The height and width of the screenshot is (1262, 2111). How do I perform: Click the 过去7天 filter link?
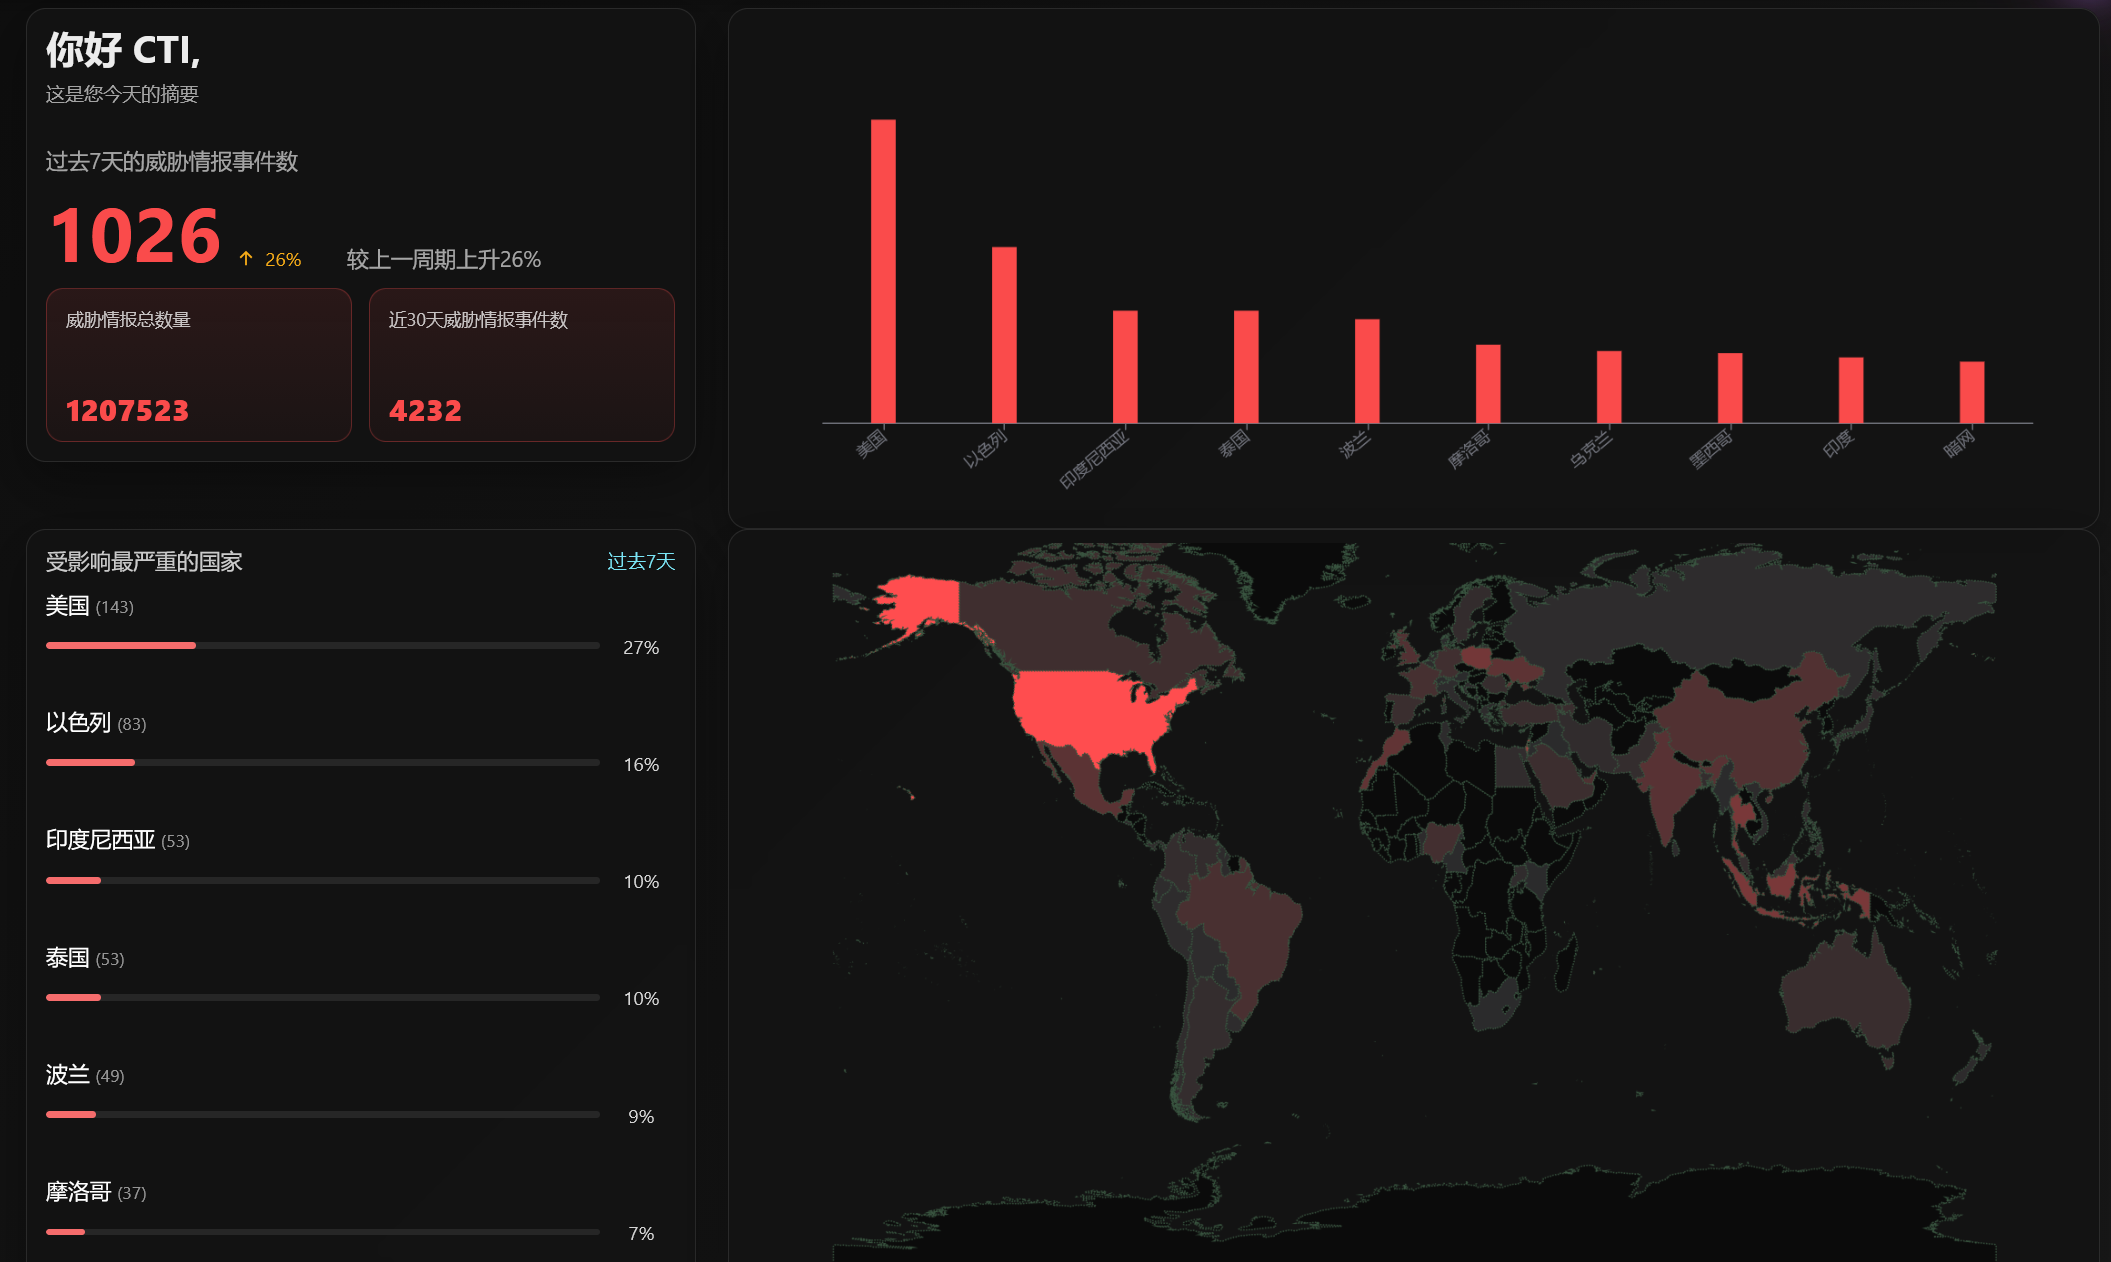(641, 562)
